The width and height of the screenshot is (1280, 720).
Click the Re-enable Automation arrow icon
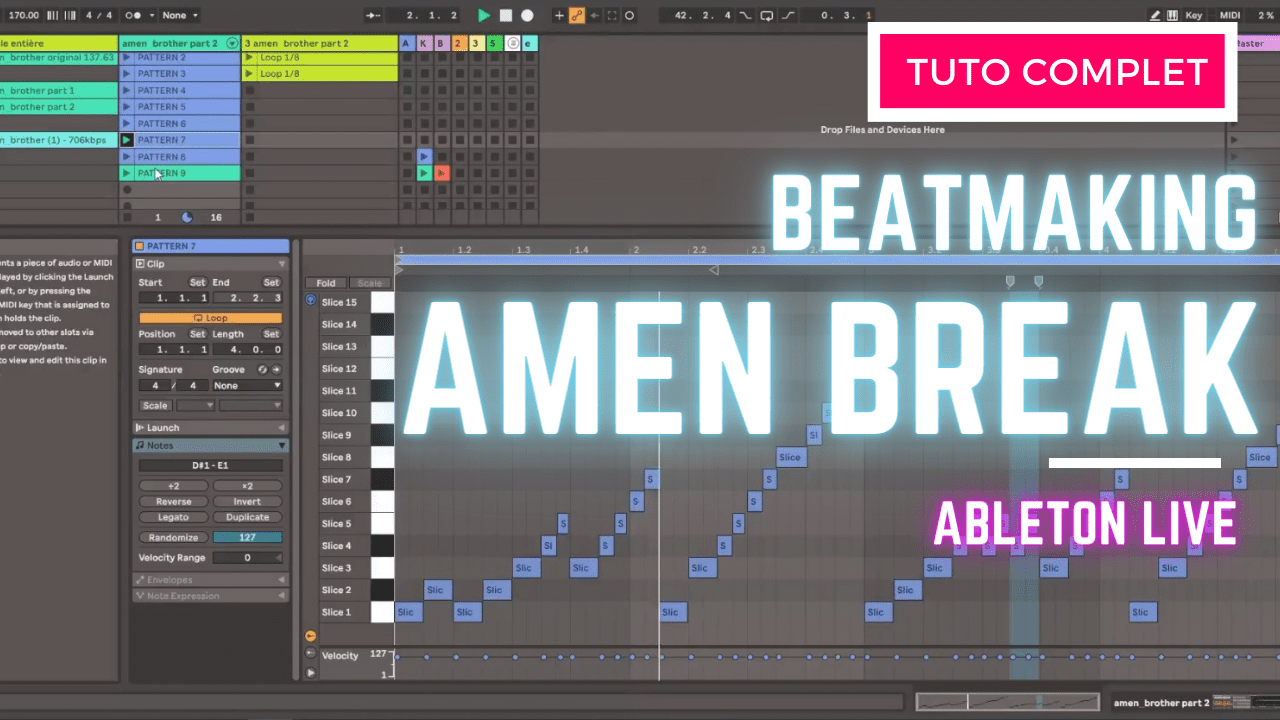click(595, 16)
